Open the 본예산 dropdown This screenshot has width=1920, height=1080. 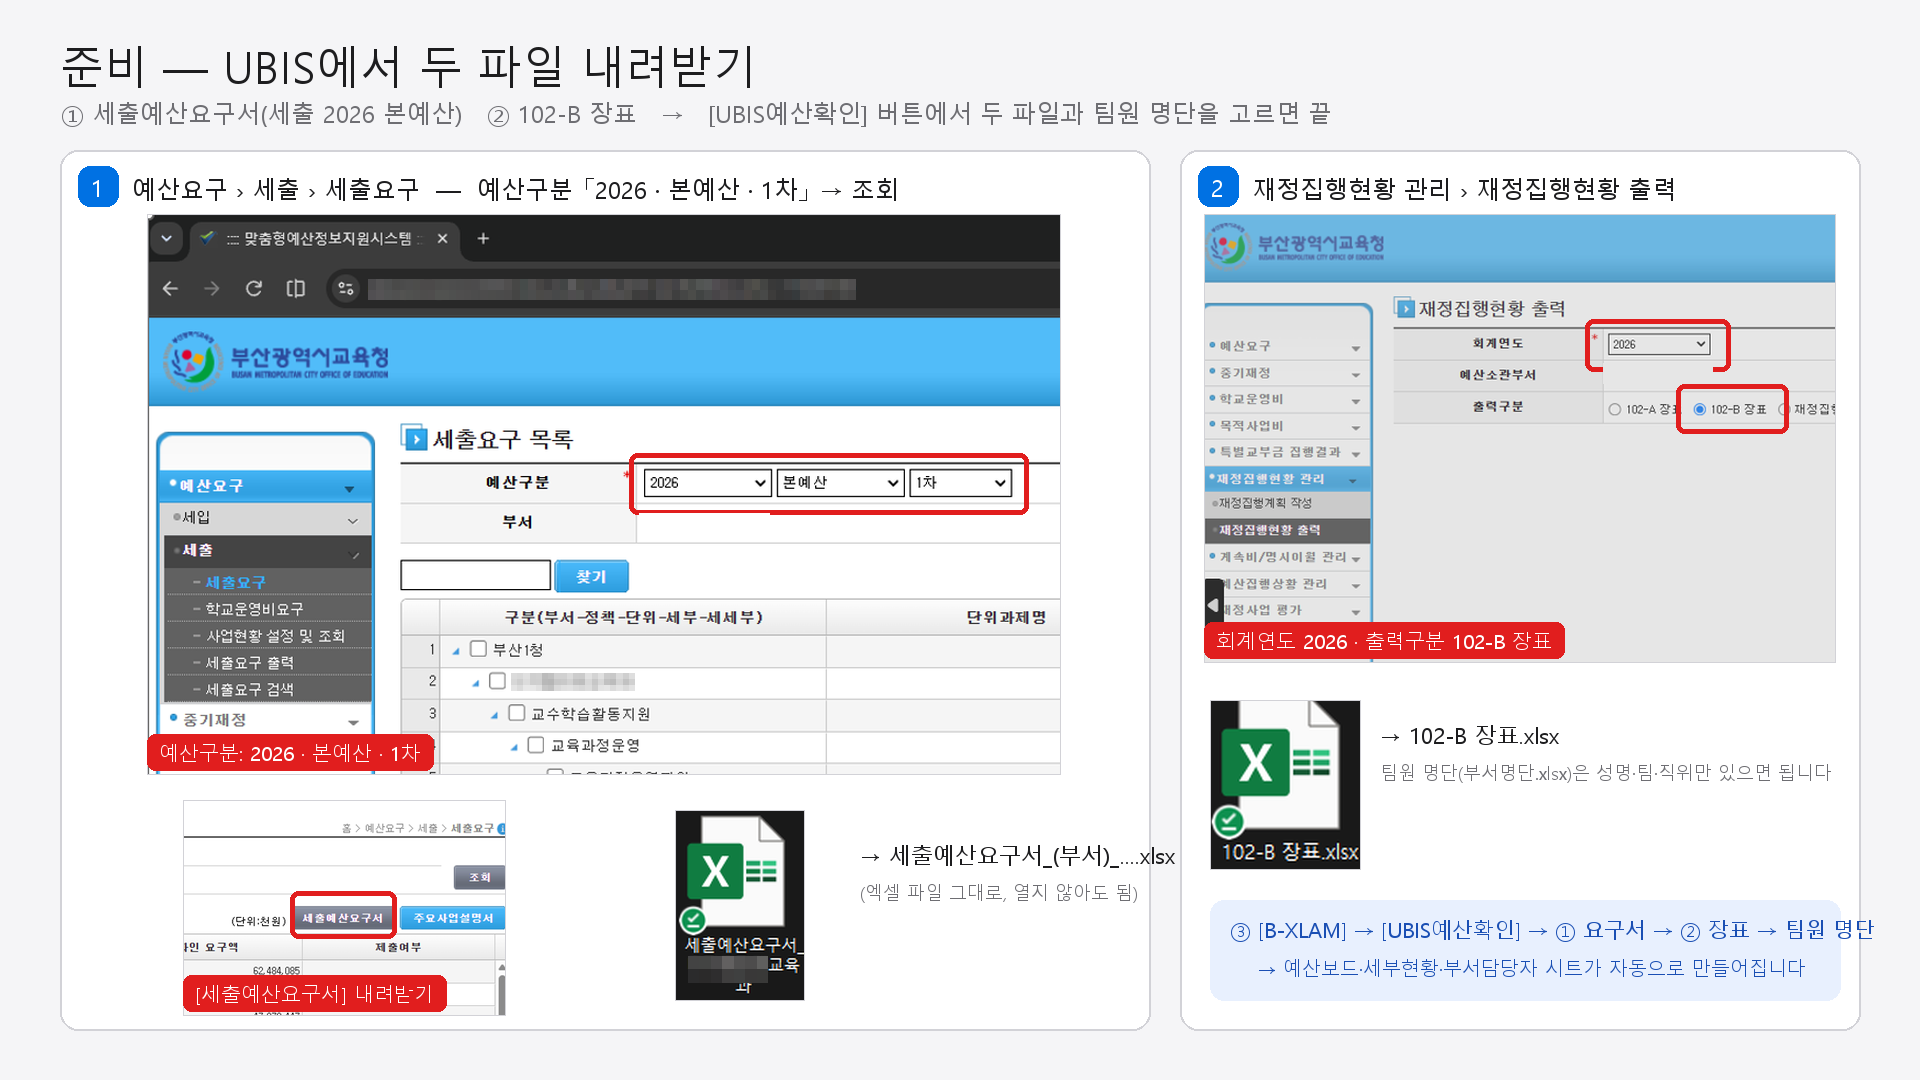840,483
